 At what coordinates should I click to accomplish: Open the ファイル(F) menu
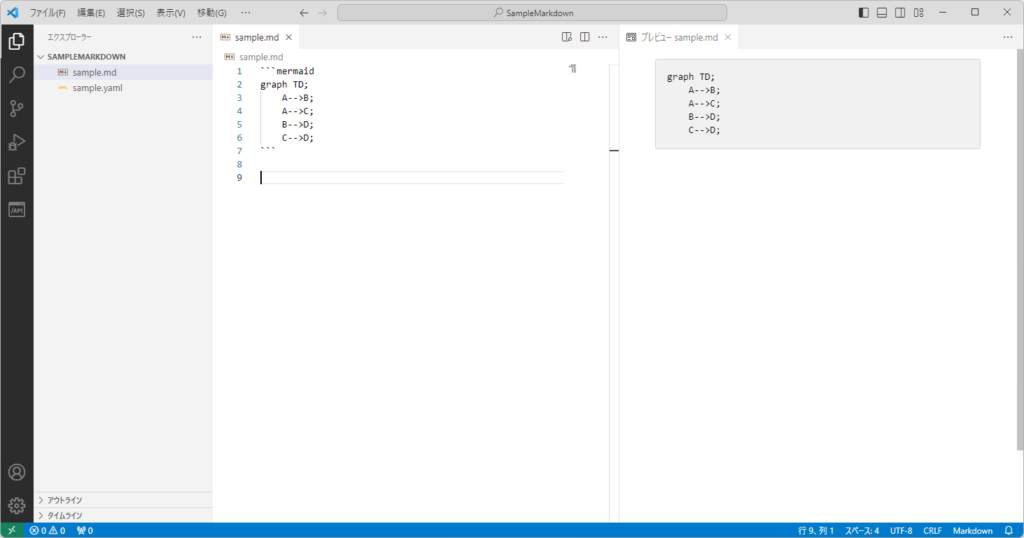(x=47, y=12)
